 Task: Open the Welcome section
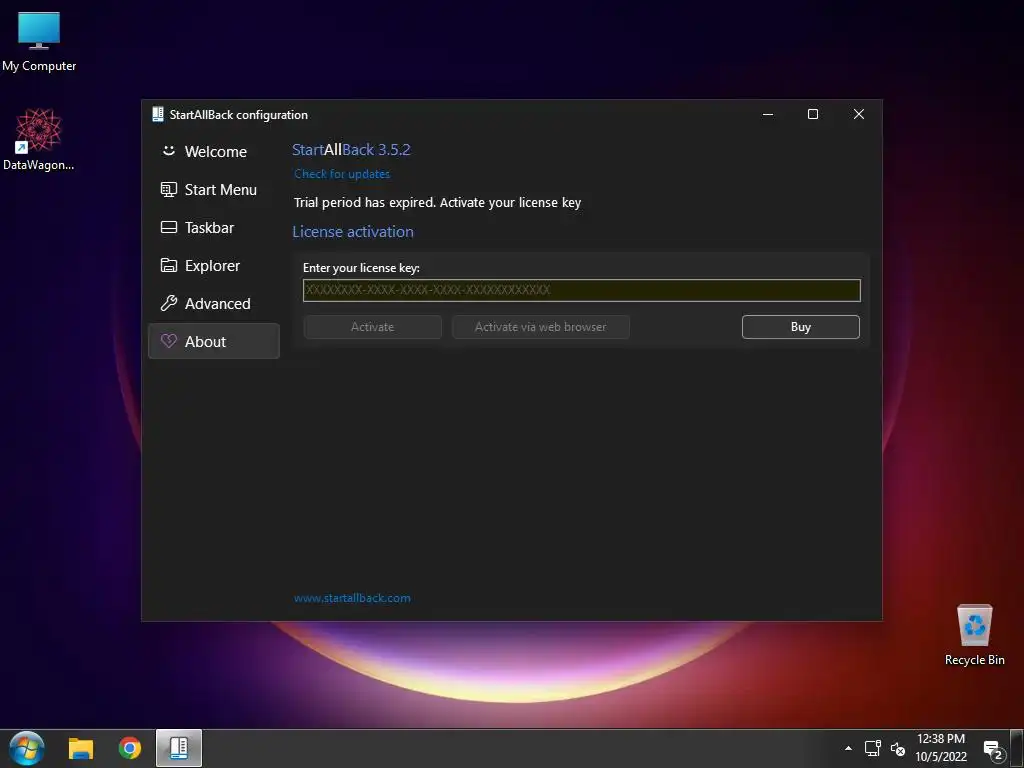point(214,152)
